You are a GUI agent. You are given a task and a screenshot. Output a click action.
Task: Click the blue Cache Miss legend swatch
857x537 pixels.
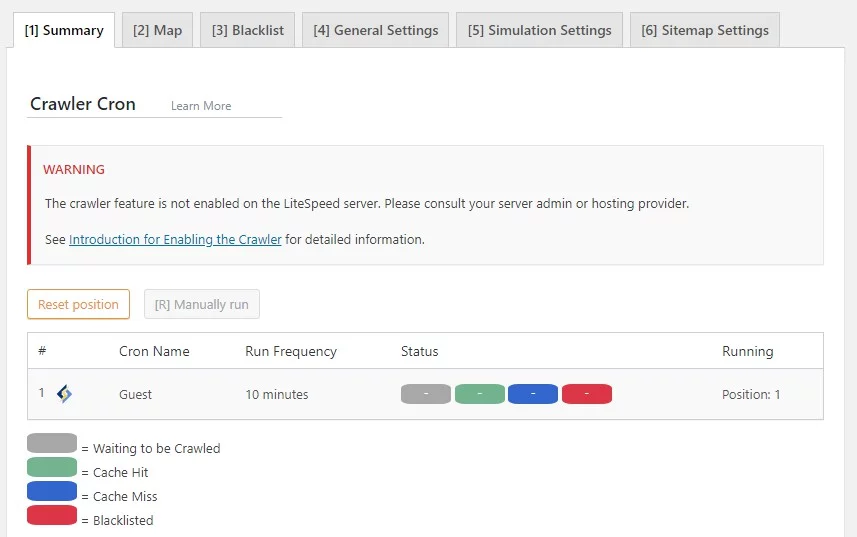click(52, 491)
